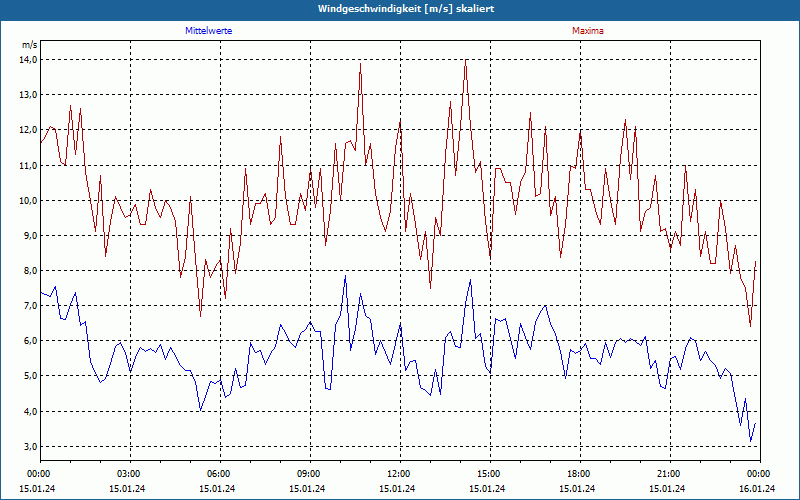Click the 8,0 y-axis value
This screenshot has width=800, height=500.
point(31,271)
